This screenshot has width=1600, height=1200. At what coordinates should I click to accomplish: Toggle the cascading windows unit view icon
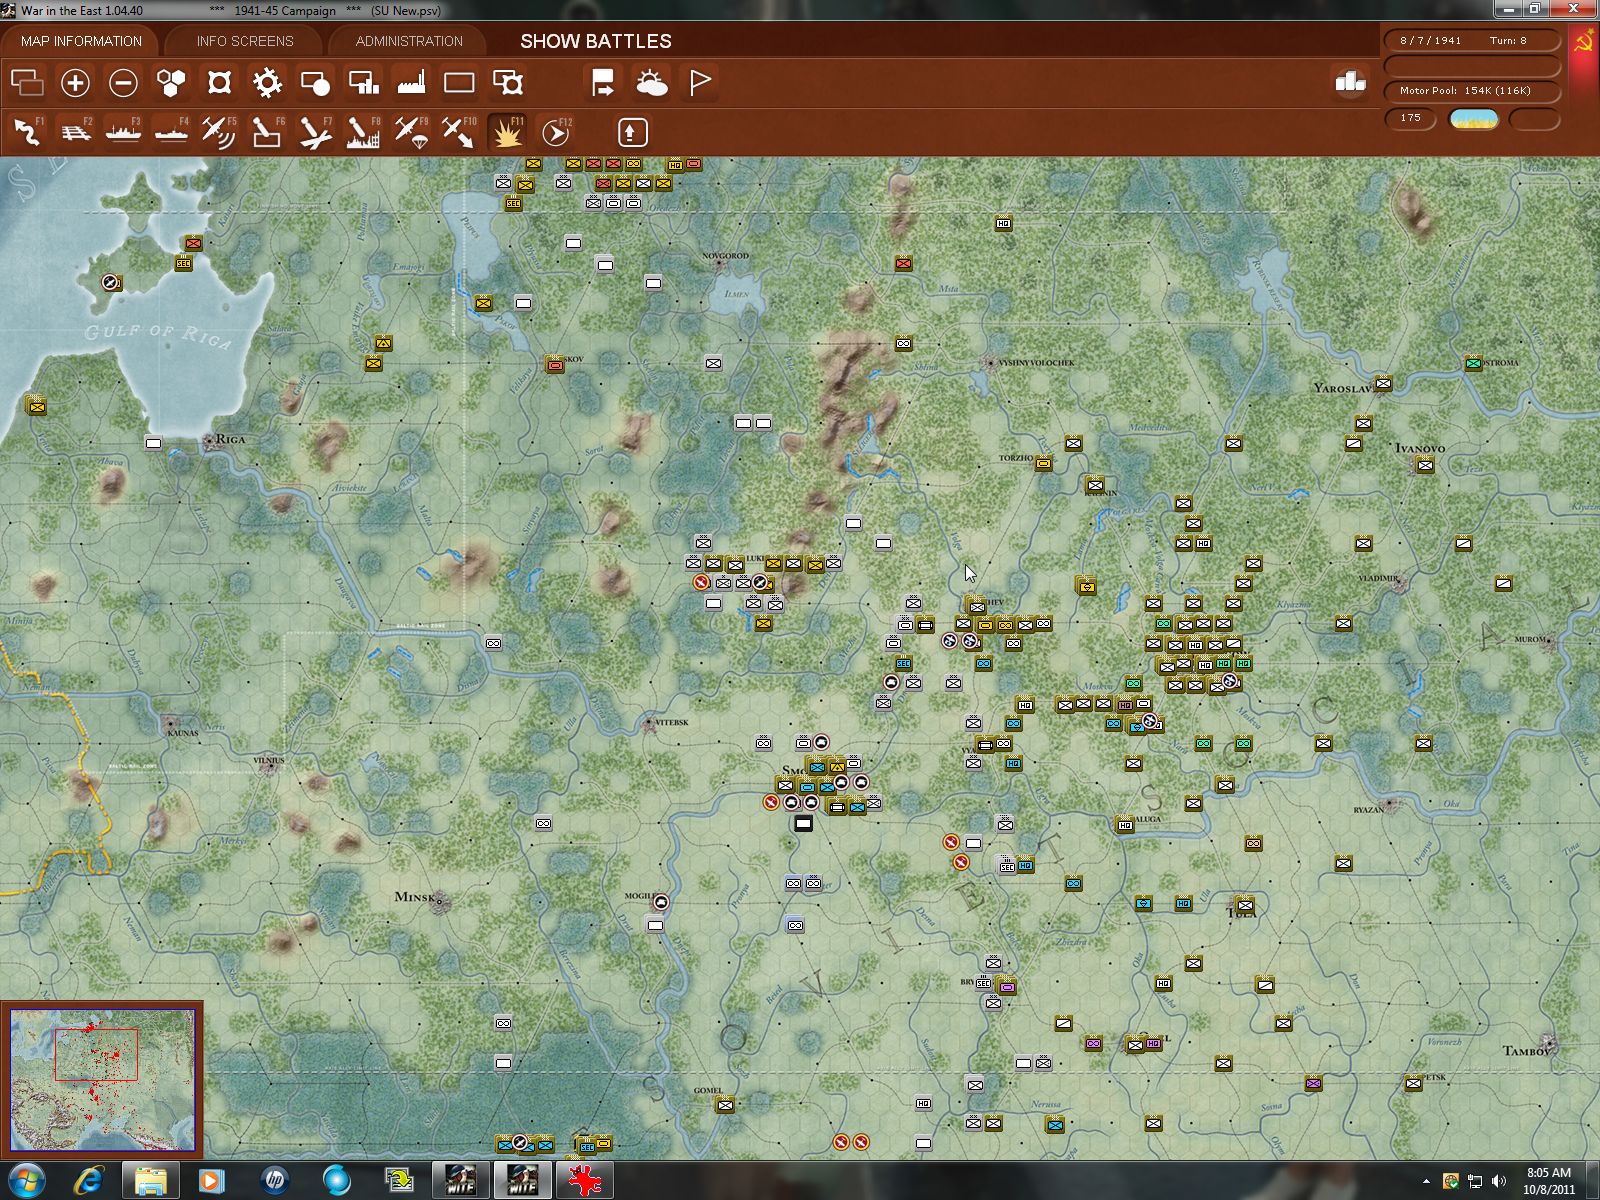(27, 83)
